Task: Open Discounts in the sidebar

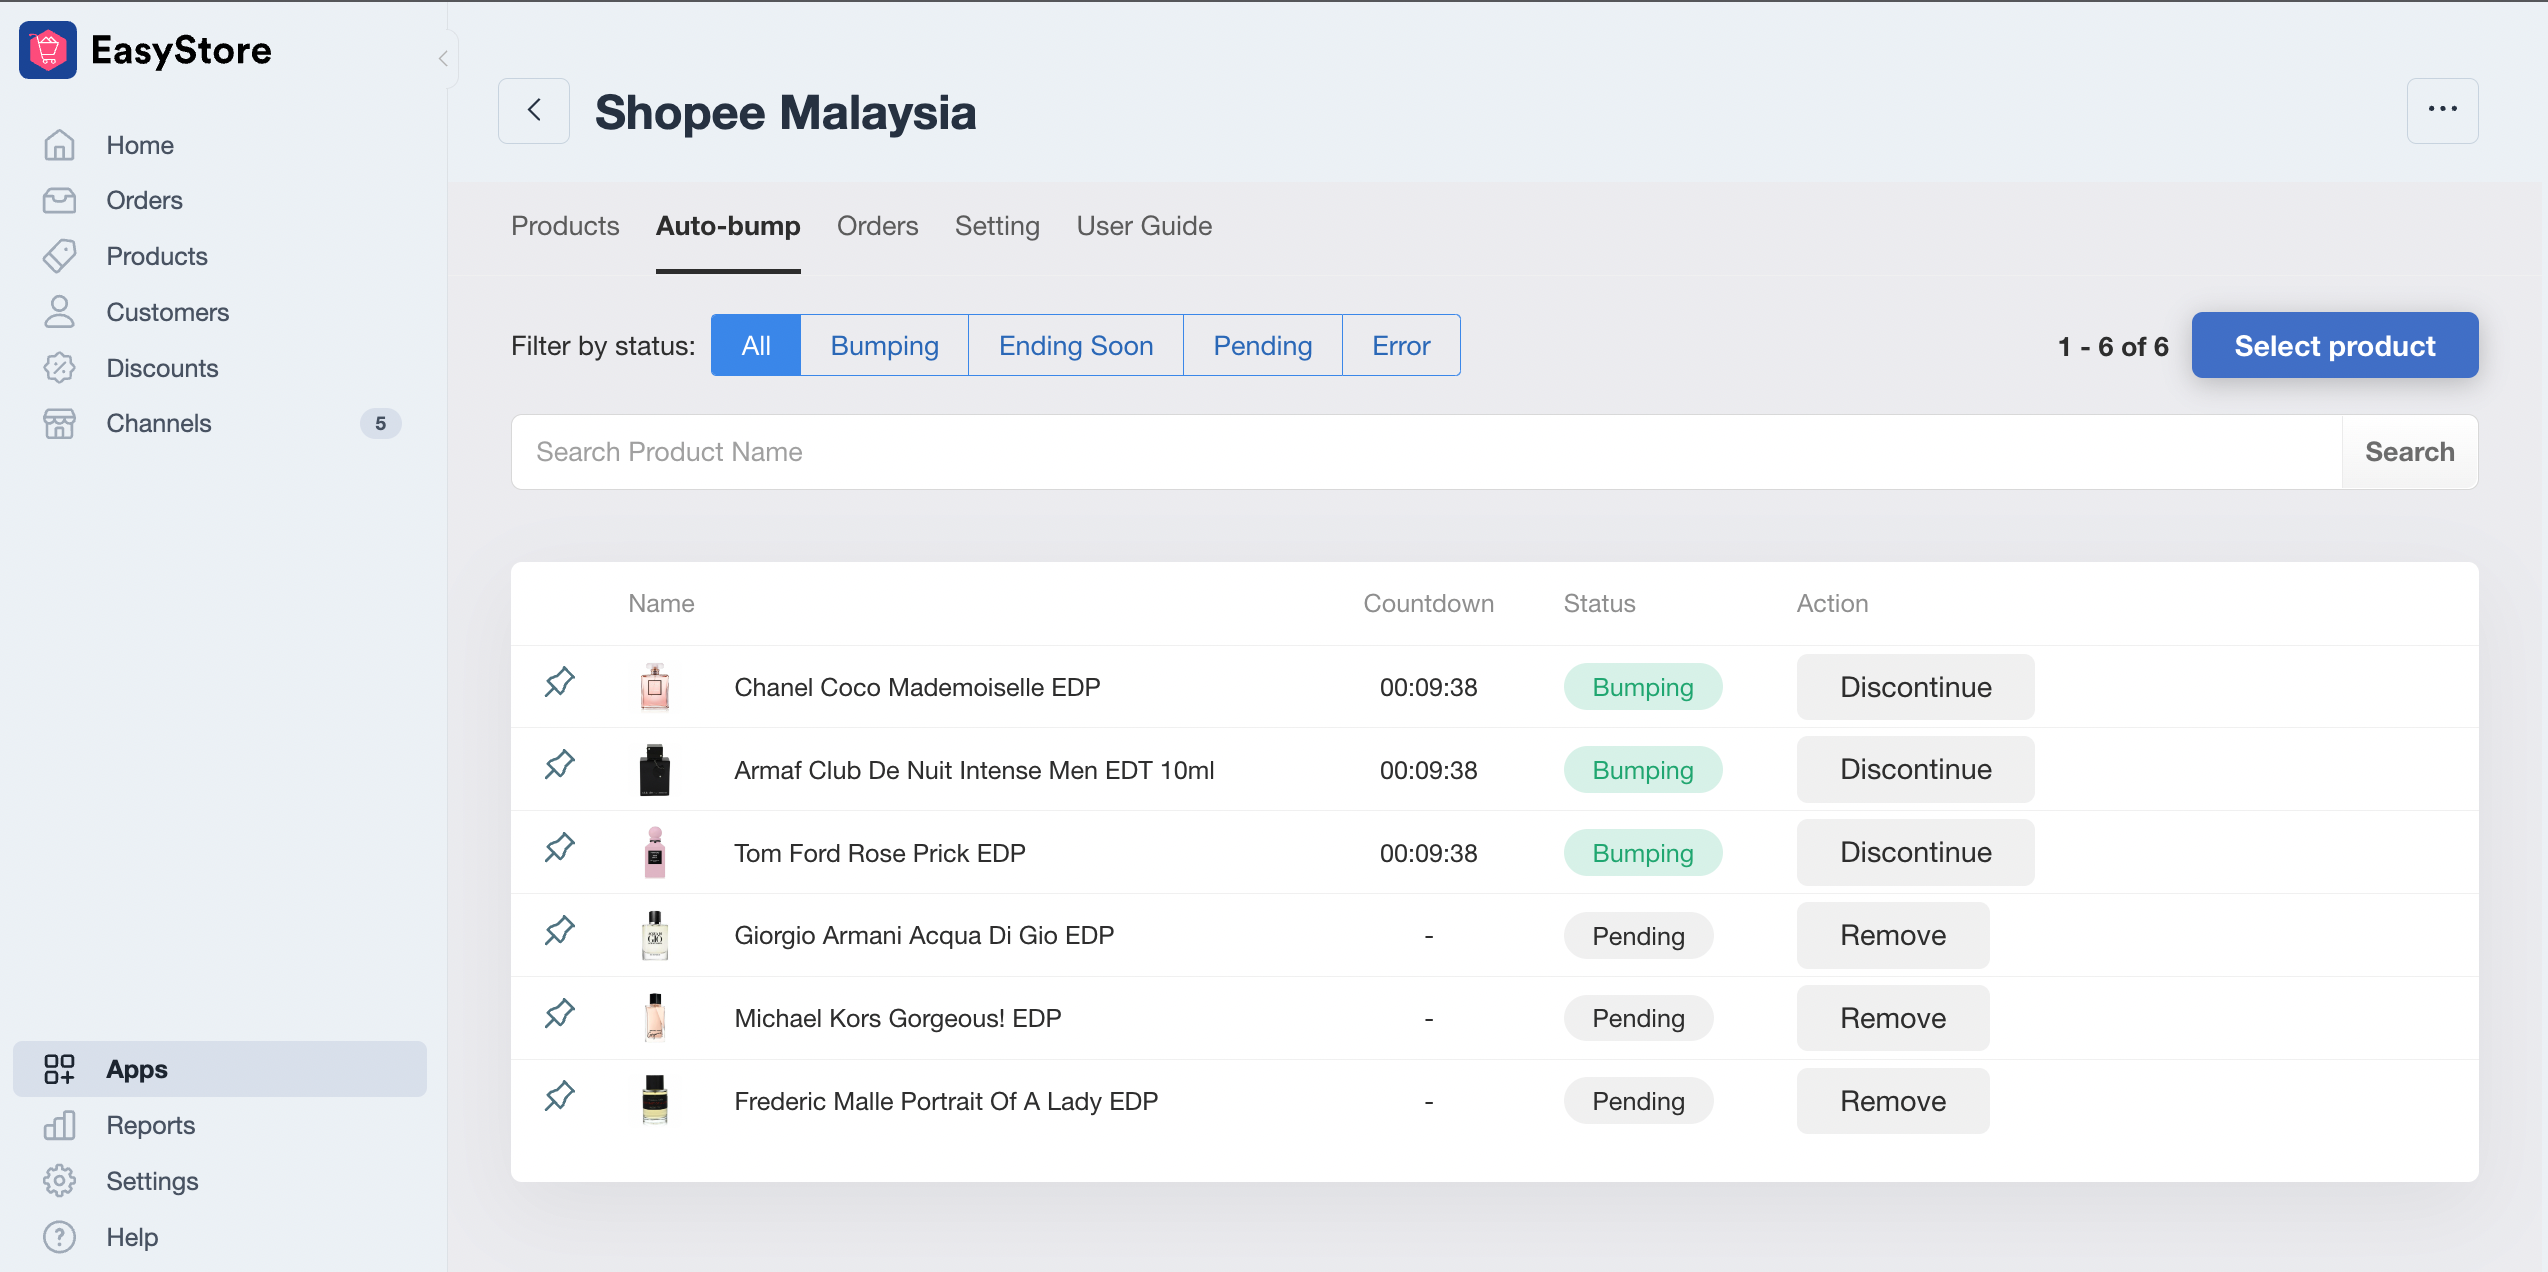Action: coord(162,368)
